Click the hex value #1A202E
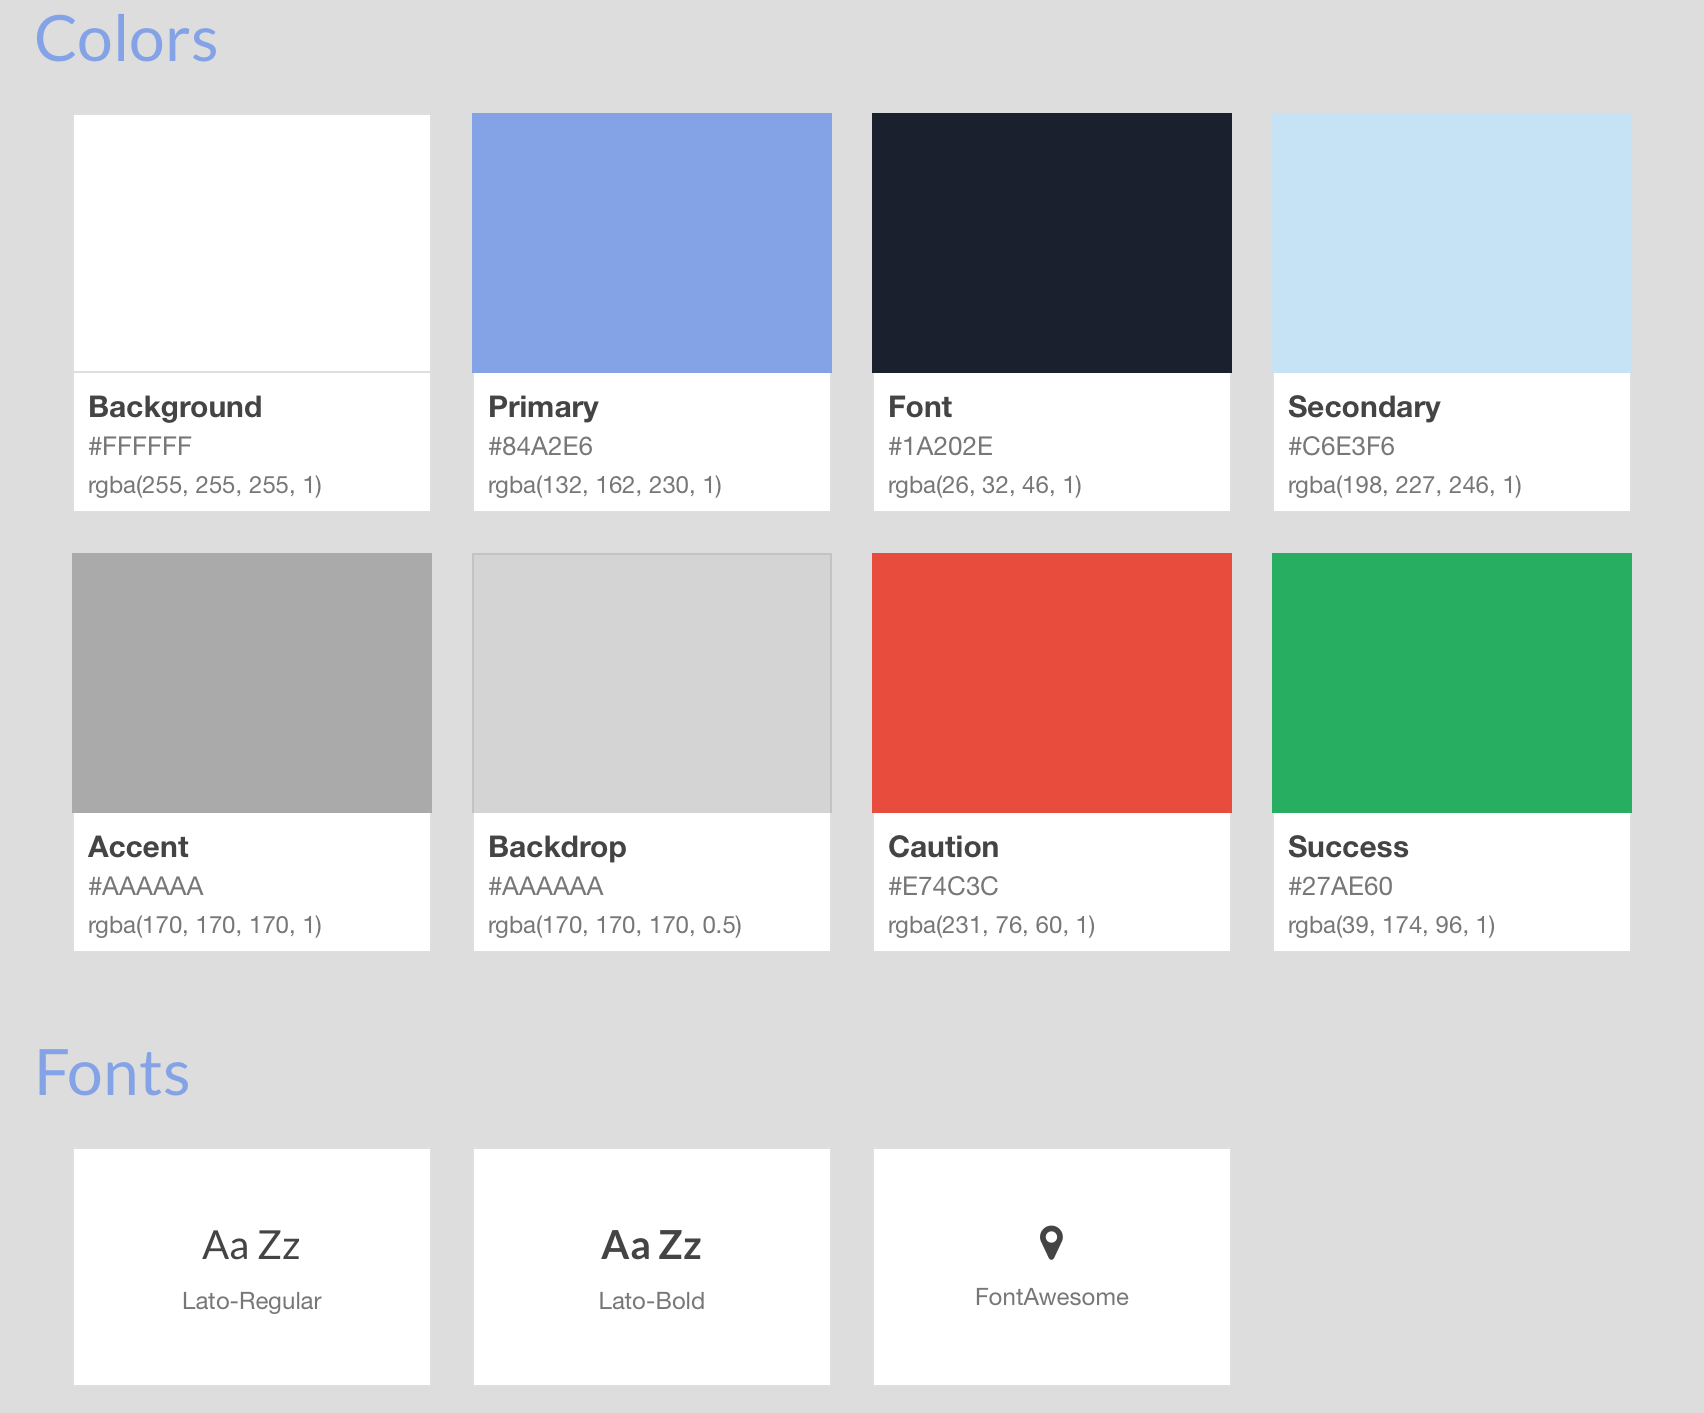This screenshot has height=1413, width=1704. click(x=940, y=446)
